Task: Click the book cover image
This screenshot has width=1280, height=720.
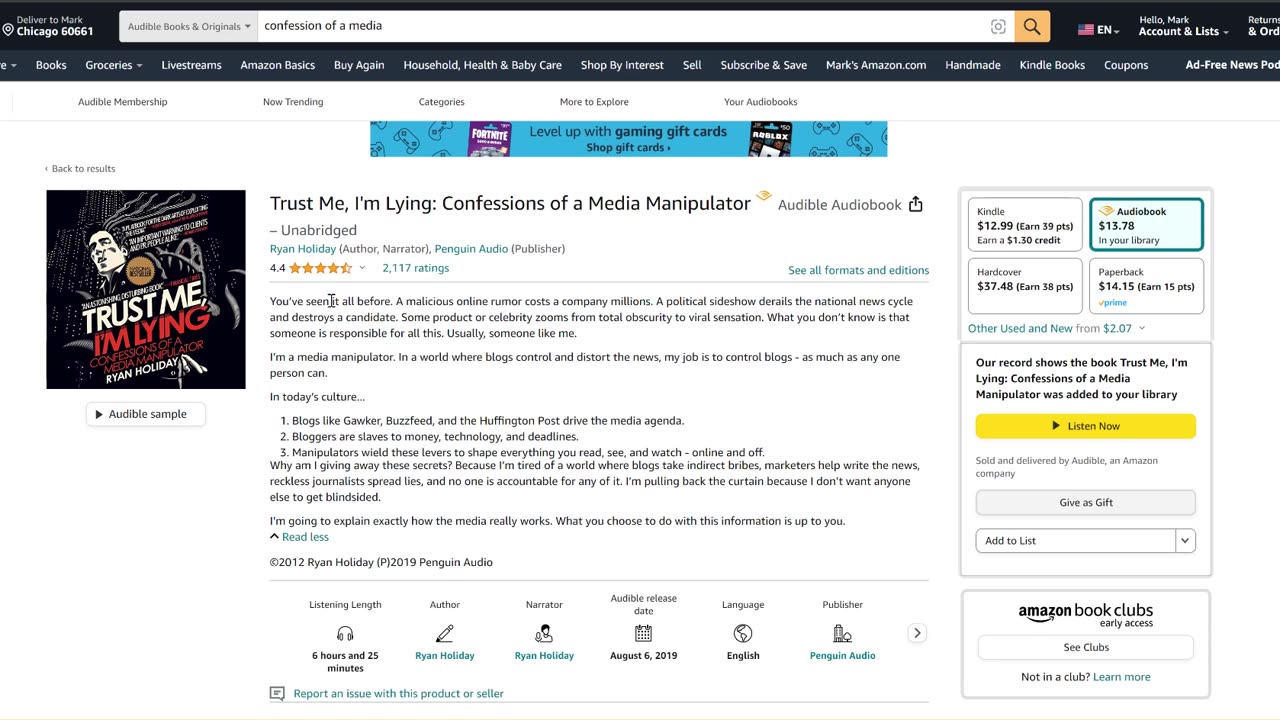Action: pos(146,289)
